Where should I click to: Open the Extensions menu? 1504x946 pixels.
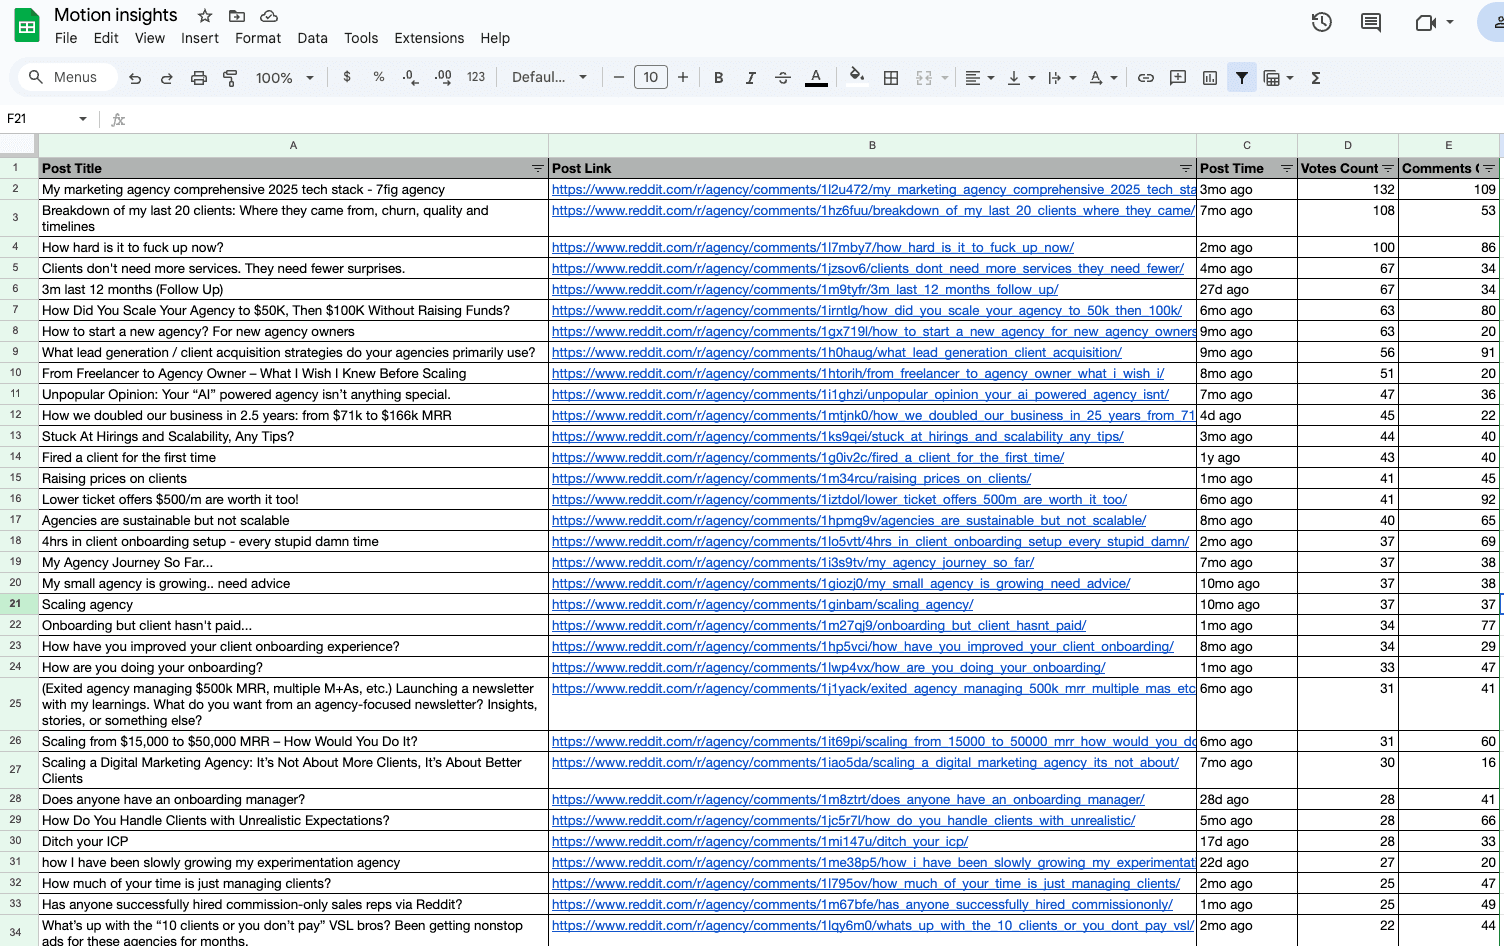[429, 38]
